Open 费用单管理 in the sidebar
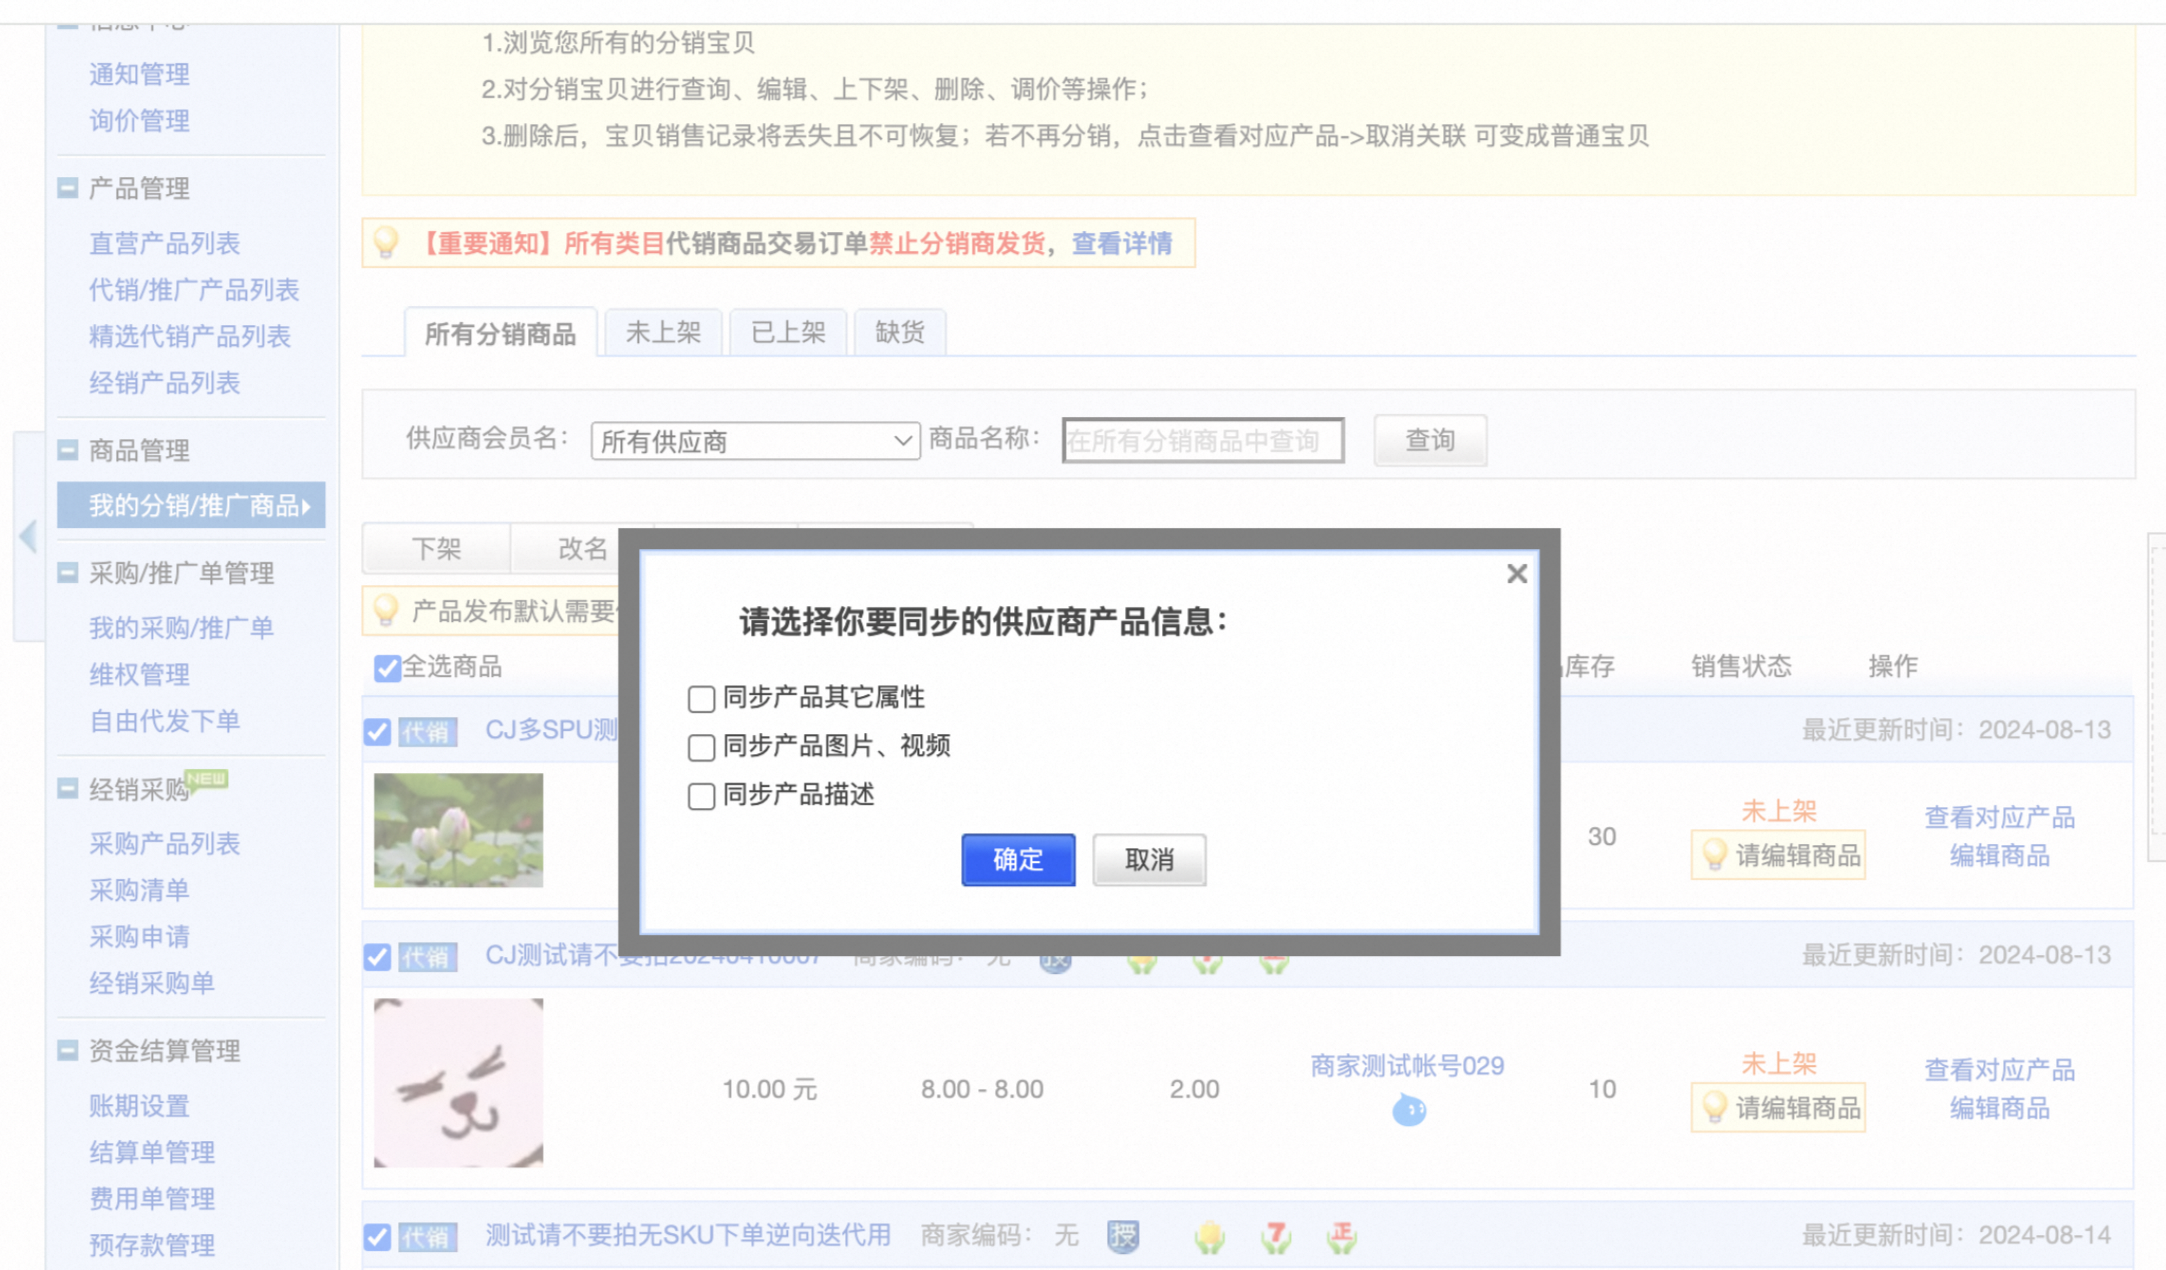 (x=152, y=1199)
